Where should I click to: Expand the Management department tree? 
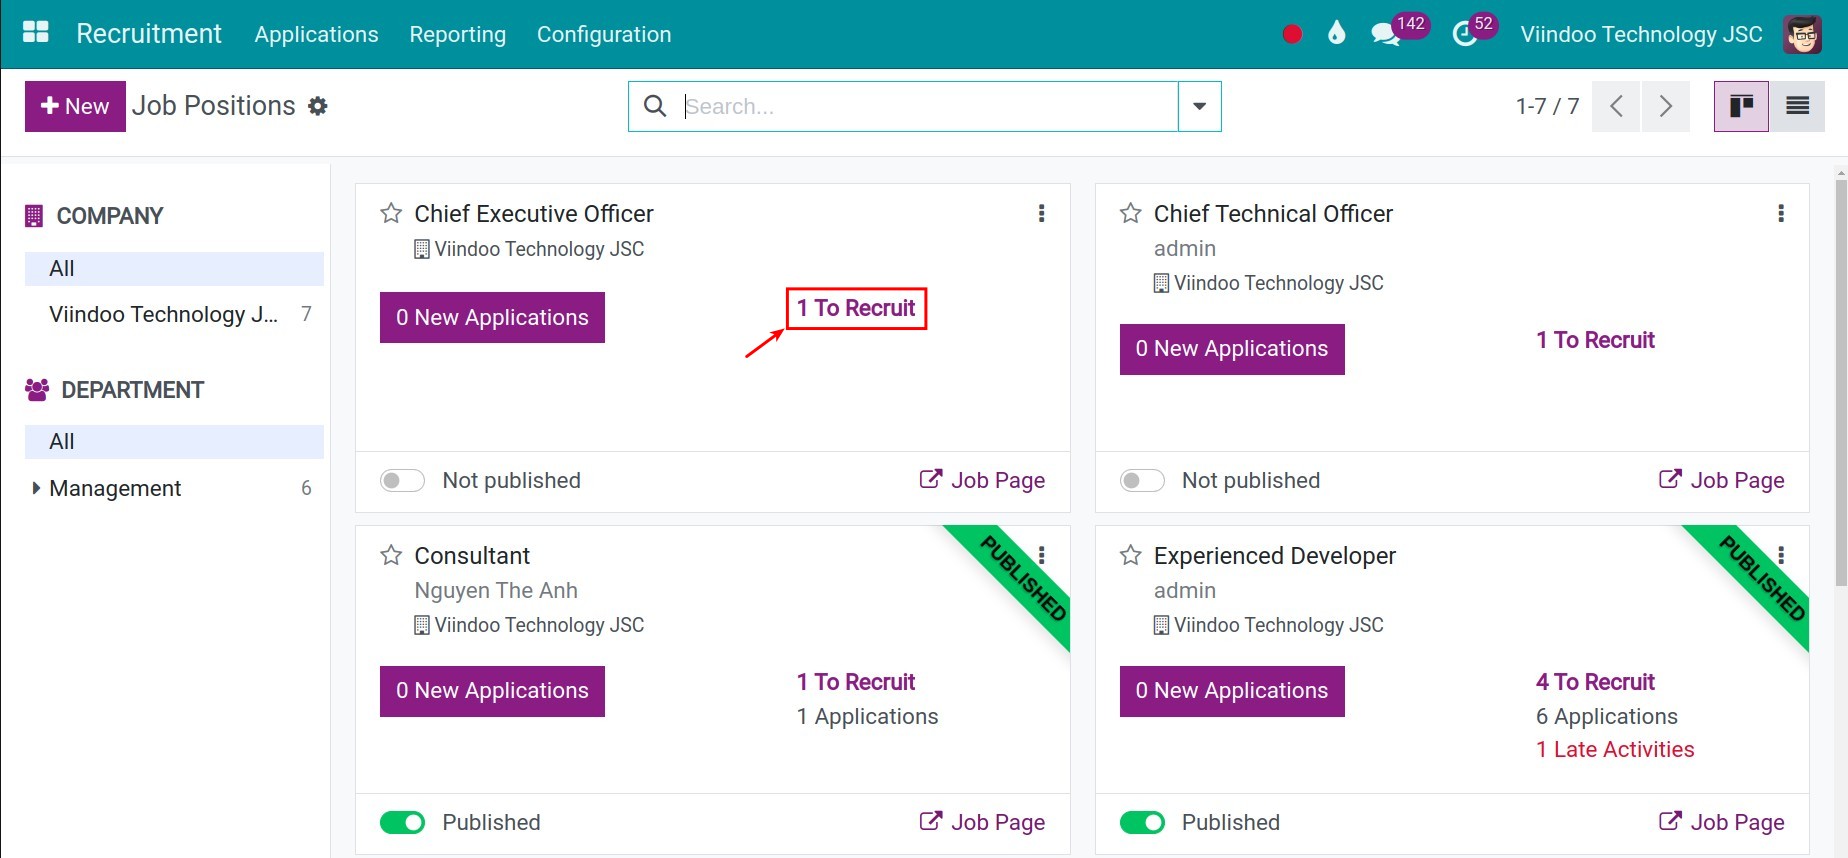coord(36,488)
